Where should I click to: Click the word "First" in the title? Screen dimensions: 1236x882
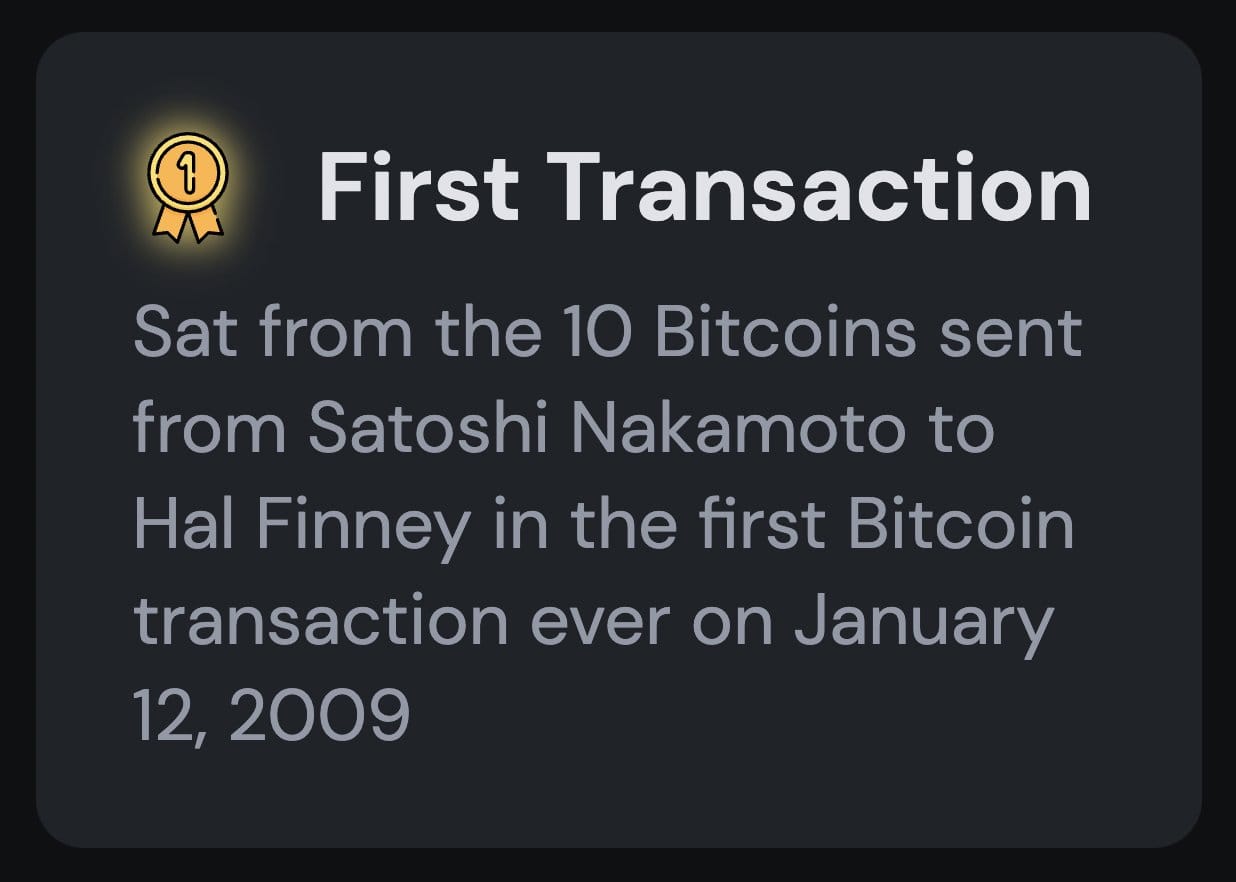click(x=418, y=189)
